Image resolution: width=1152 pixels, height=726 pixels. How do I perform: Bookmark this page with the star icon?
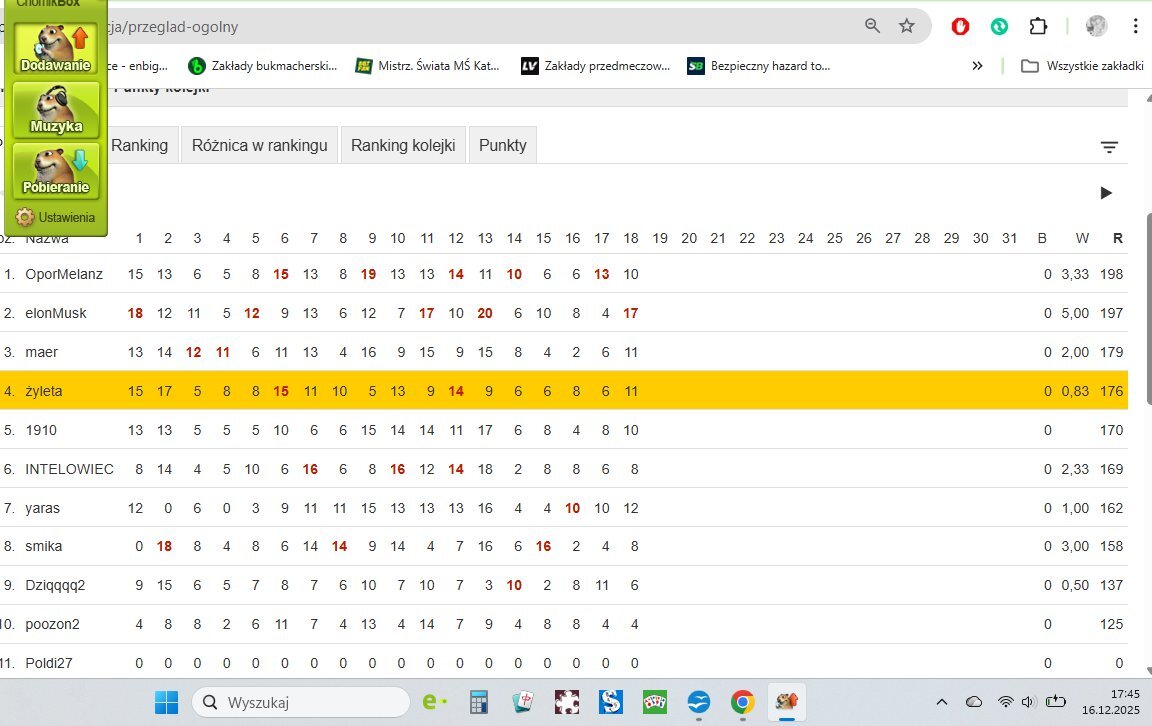[x=906, y=26]
